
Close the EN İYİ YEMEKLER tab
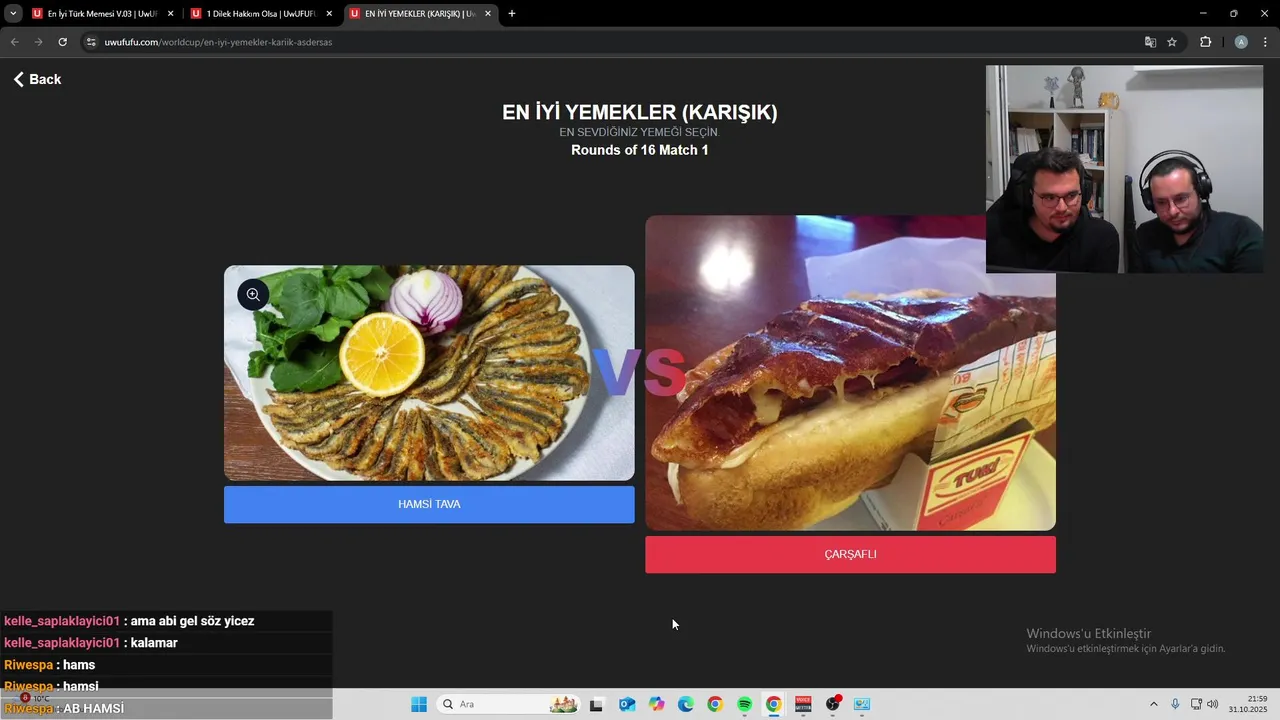click(488, 14)
